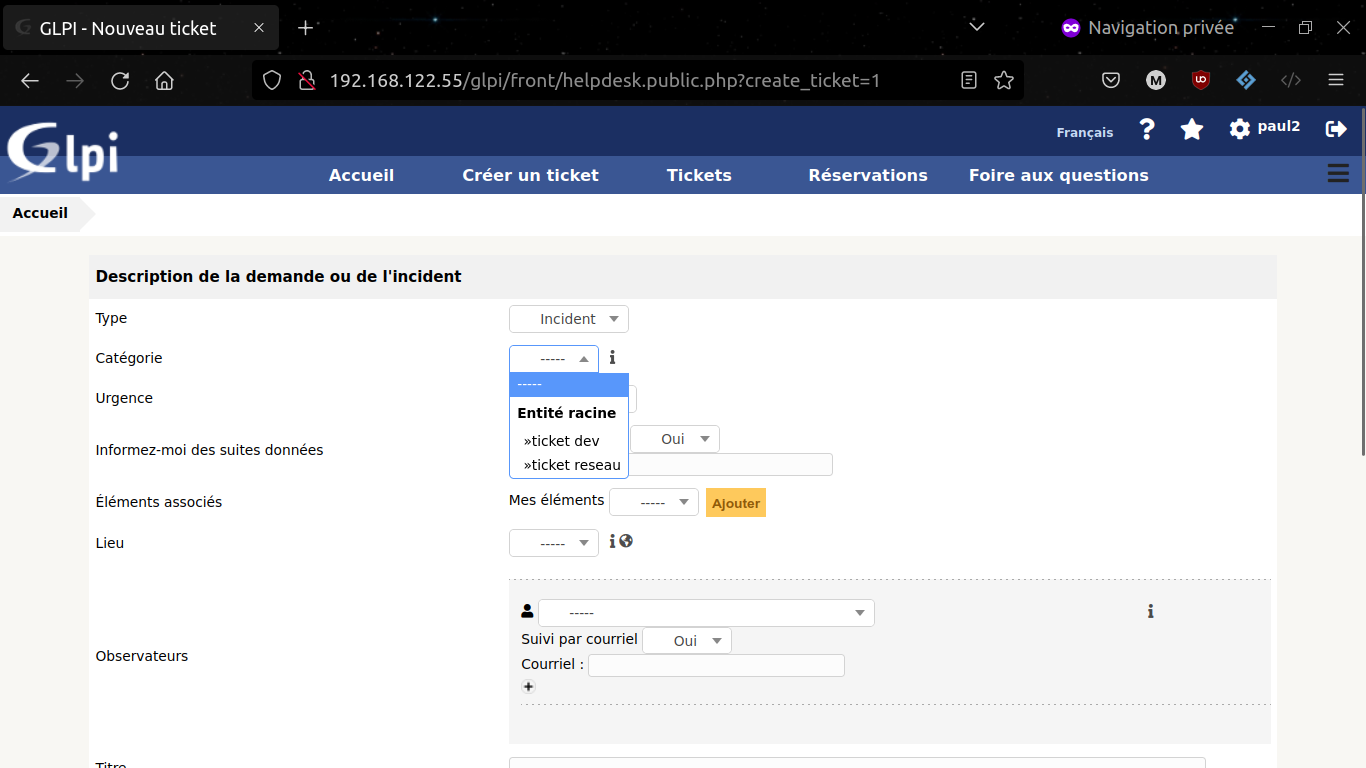Open the Oui dropdown under Informez-moi
The height and width of the screenshot is (768, 1366).
(675, 439)
